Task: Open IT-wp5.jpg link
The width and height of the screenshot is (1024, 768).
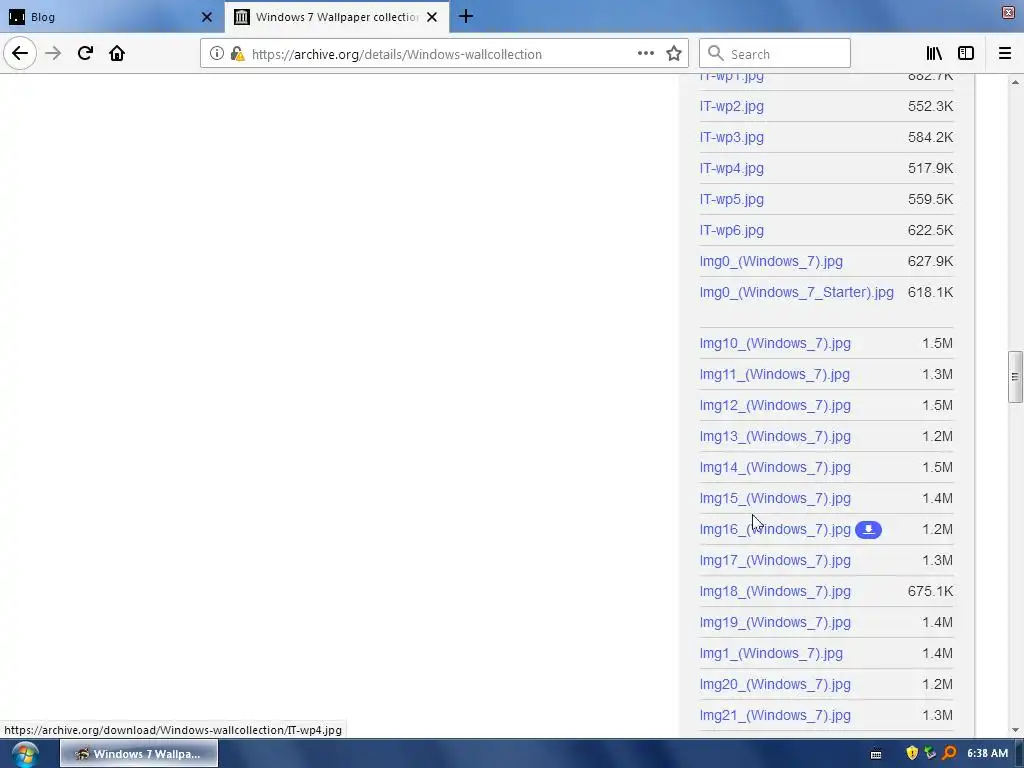Action: point(731,199)
